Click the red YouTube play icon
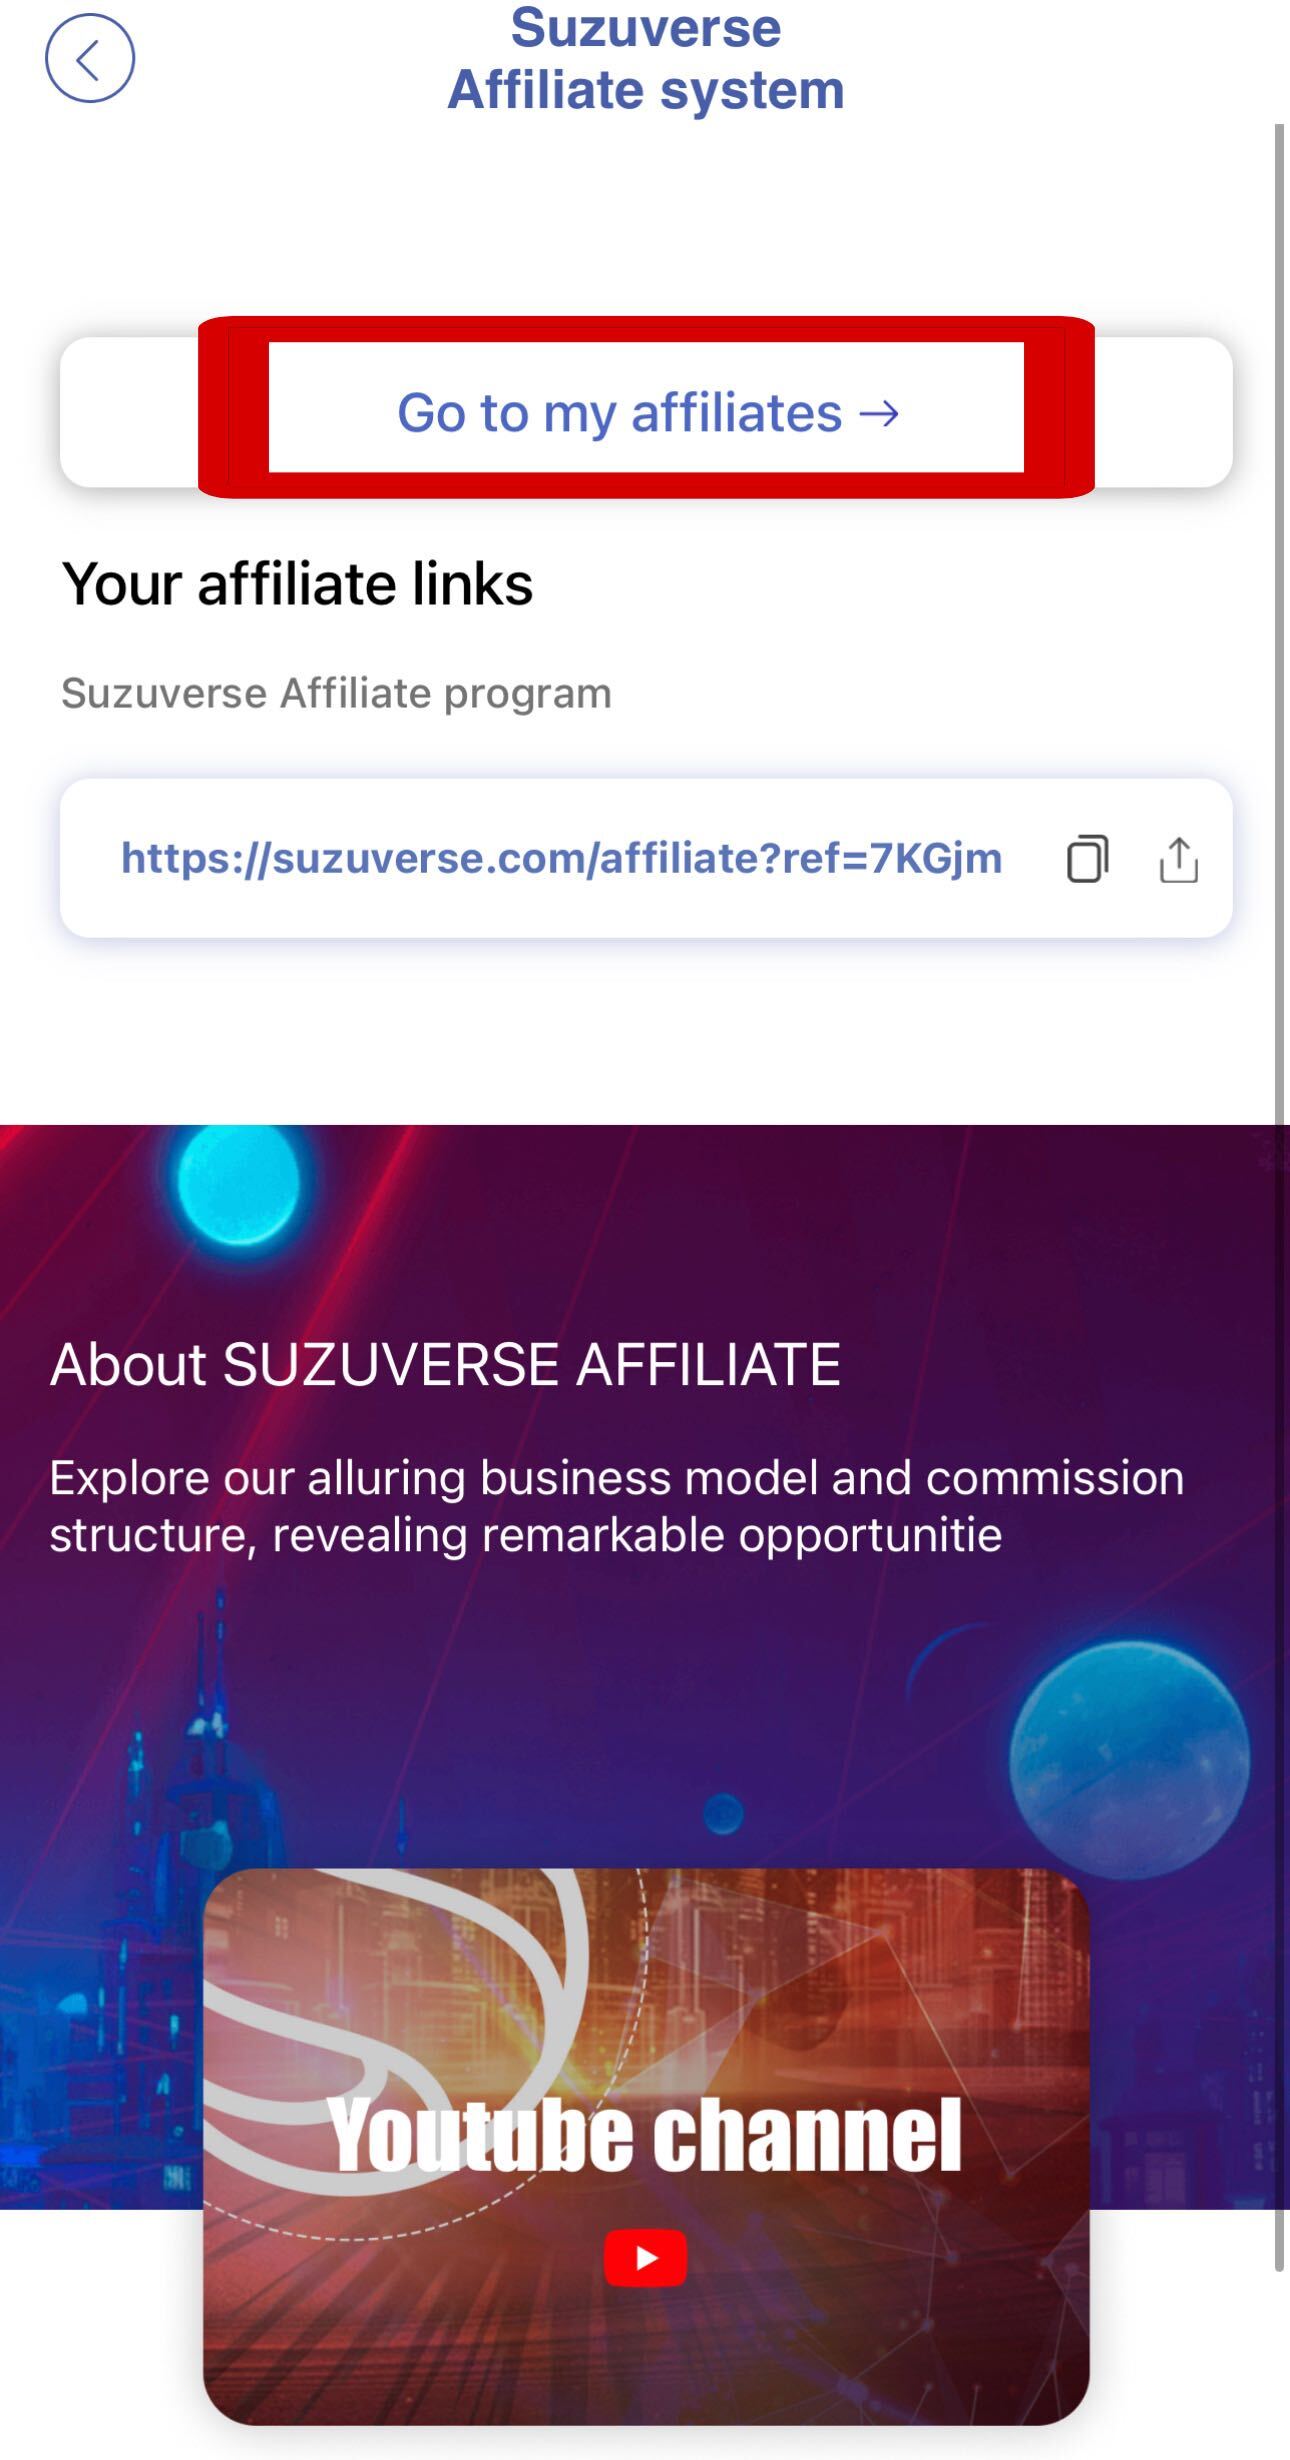The width and height of the screenshot is (1290, 2460). tap(645, 2257)
